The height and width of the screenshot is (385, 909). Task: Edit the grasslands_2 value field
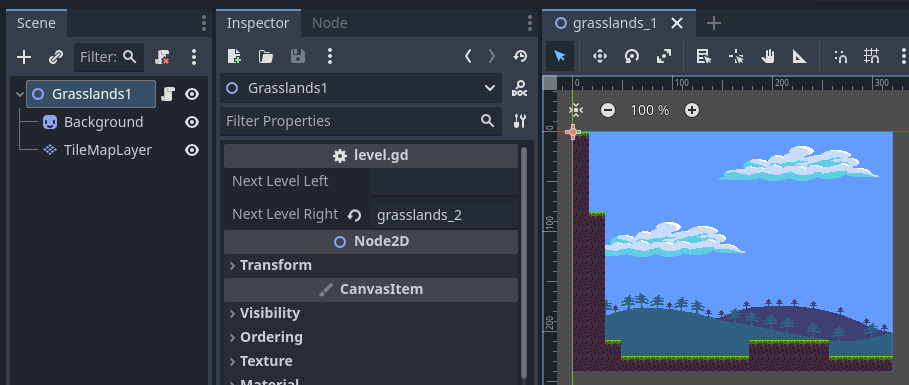(x=444, y=215)
